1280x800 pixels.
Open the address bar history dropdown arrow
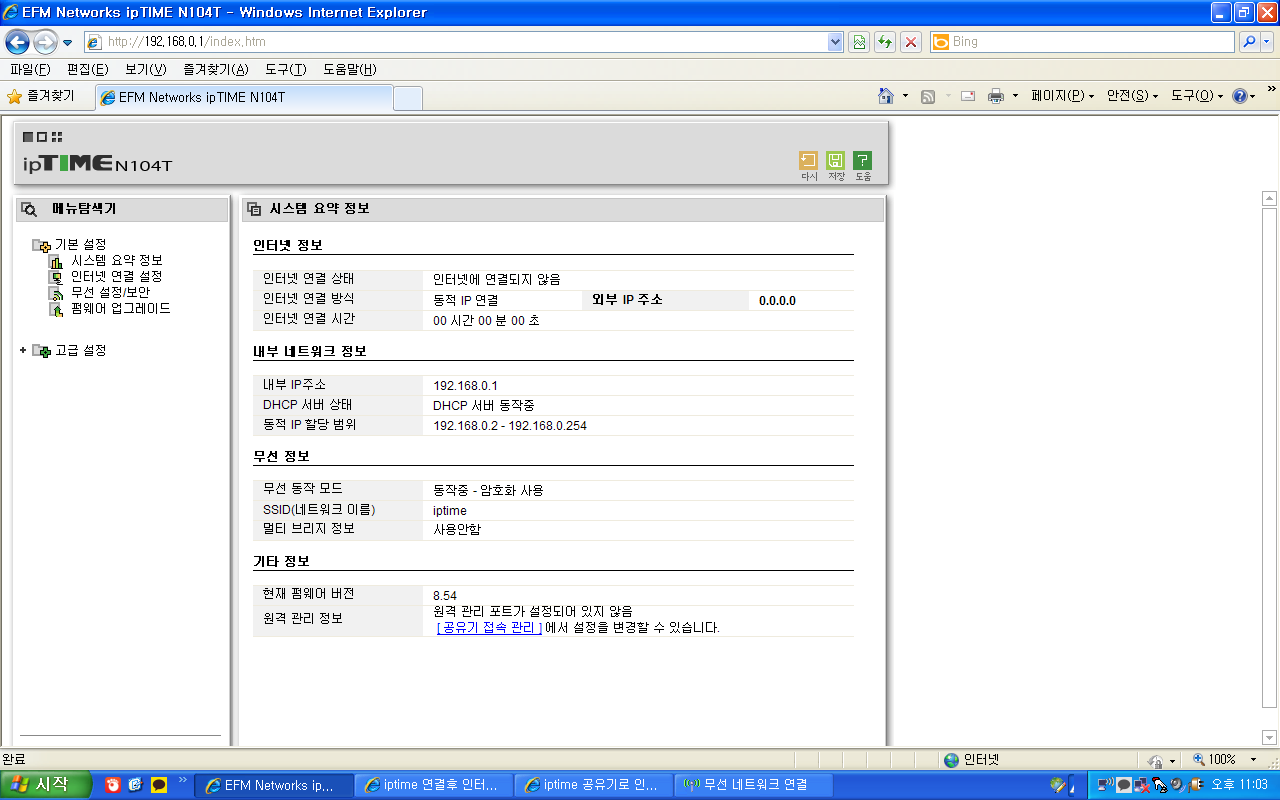click(836, 42)
